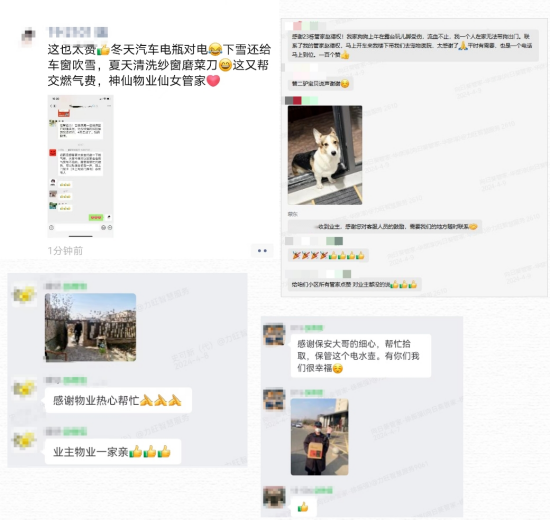Open the chat screenshot thumbnail in the post
The height and width of the screenshot is (520, 550).
point(81,166)
